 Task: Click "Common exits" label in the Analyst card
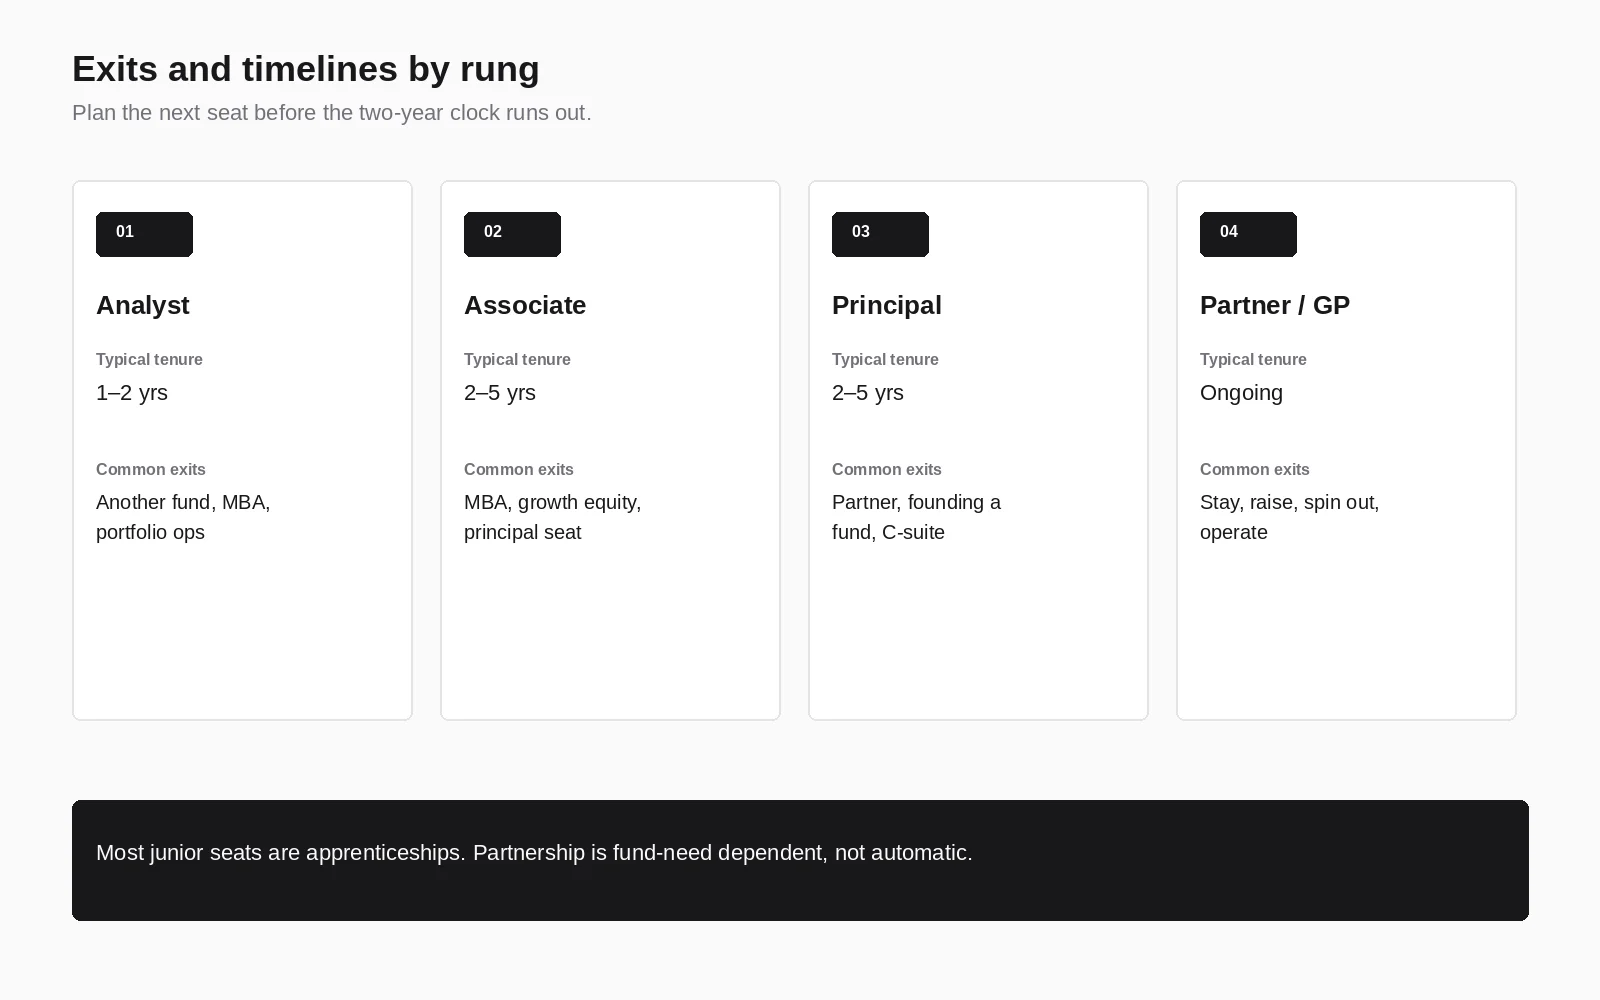coord(151,469)
